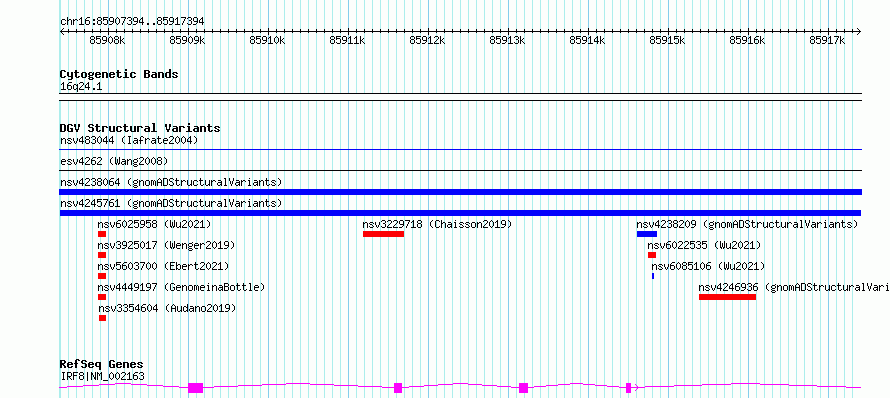890x398 pixels.
Task: Click the 85915k ruler tick label
Action: point(668,40)
